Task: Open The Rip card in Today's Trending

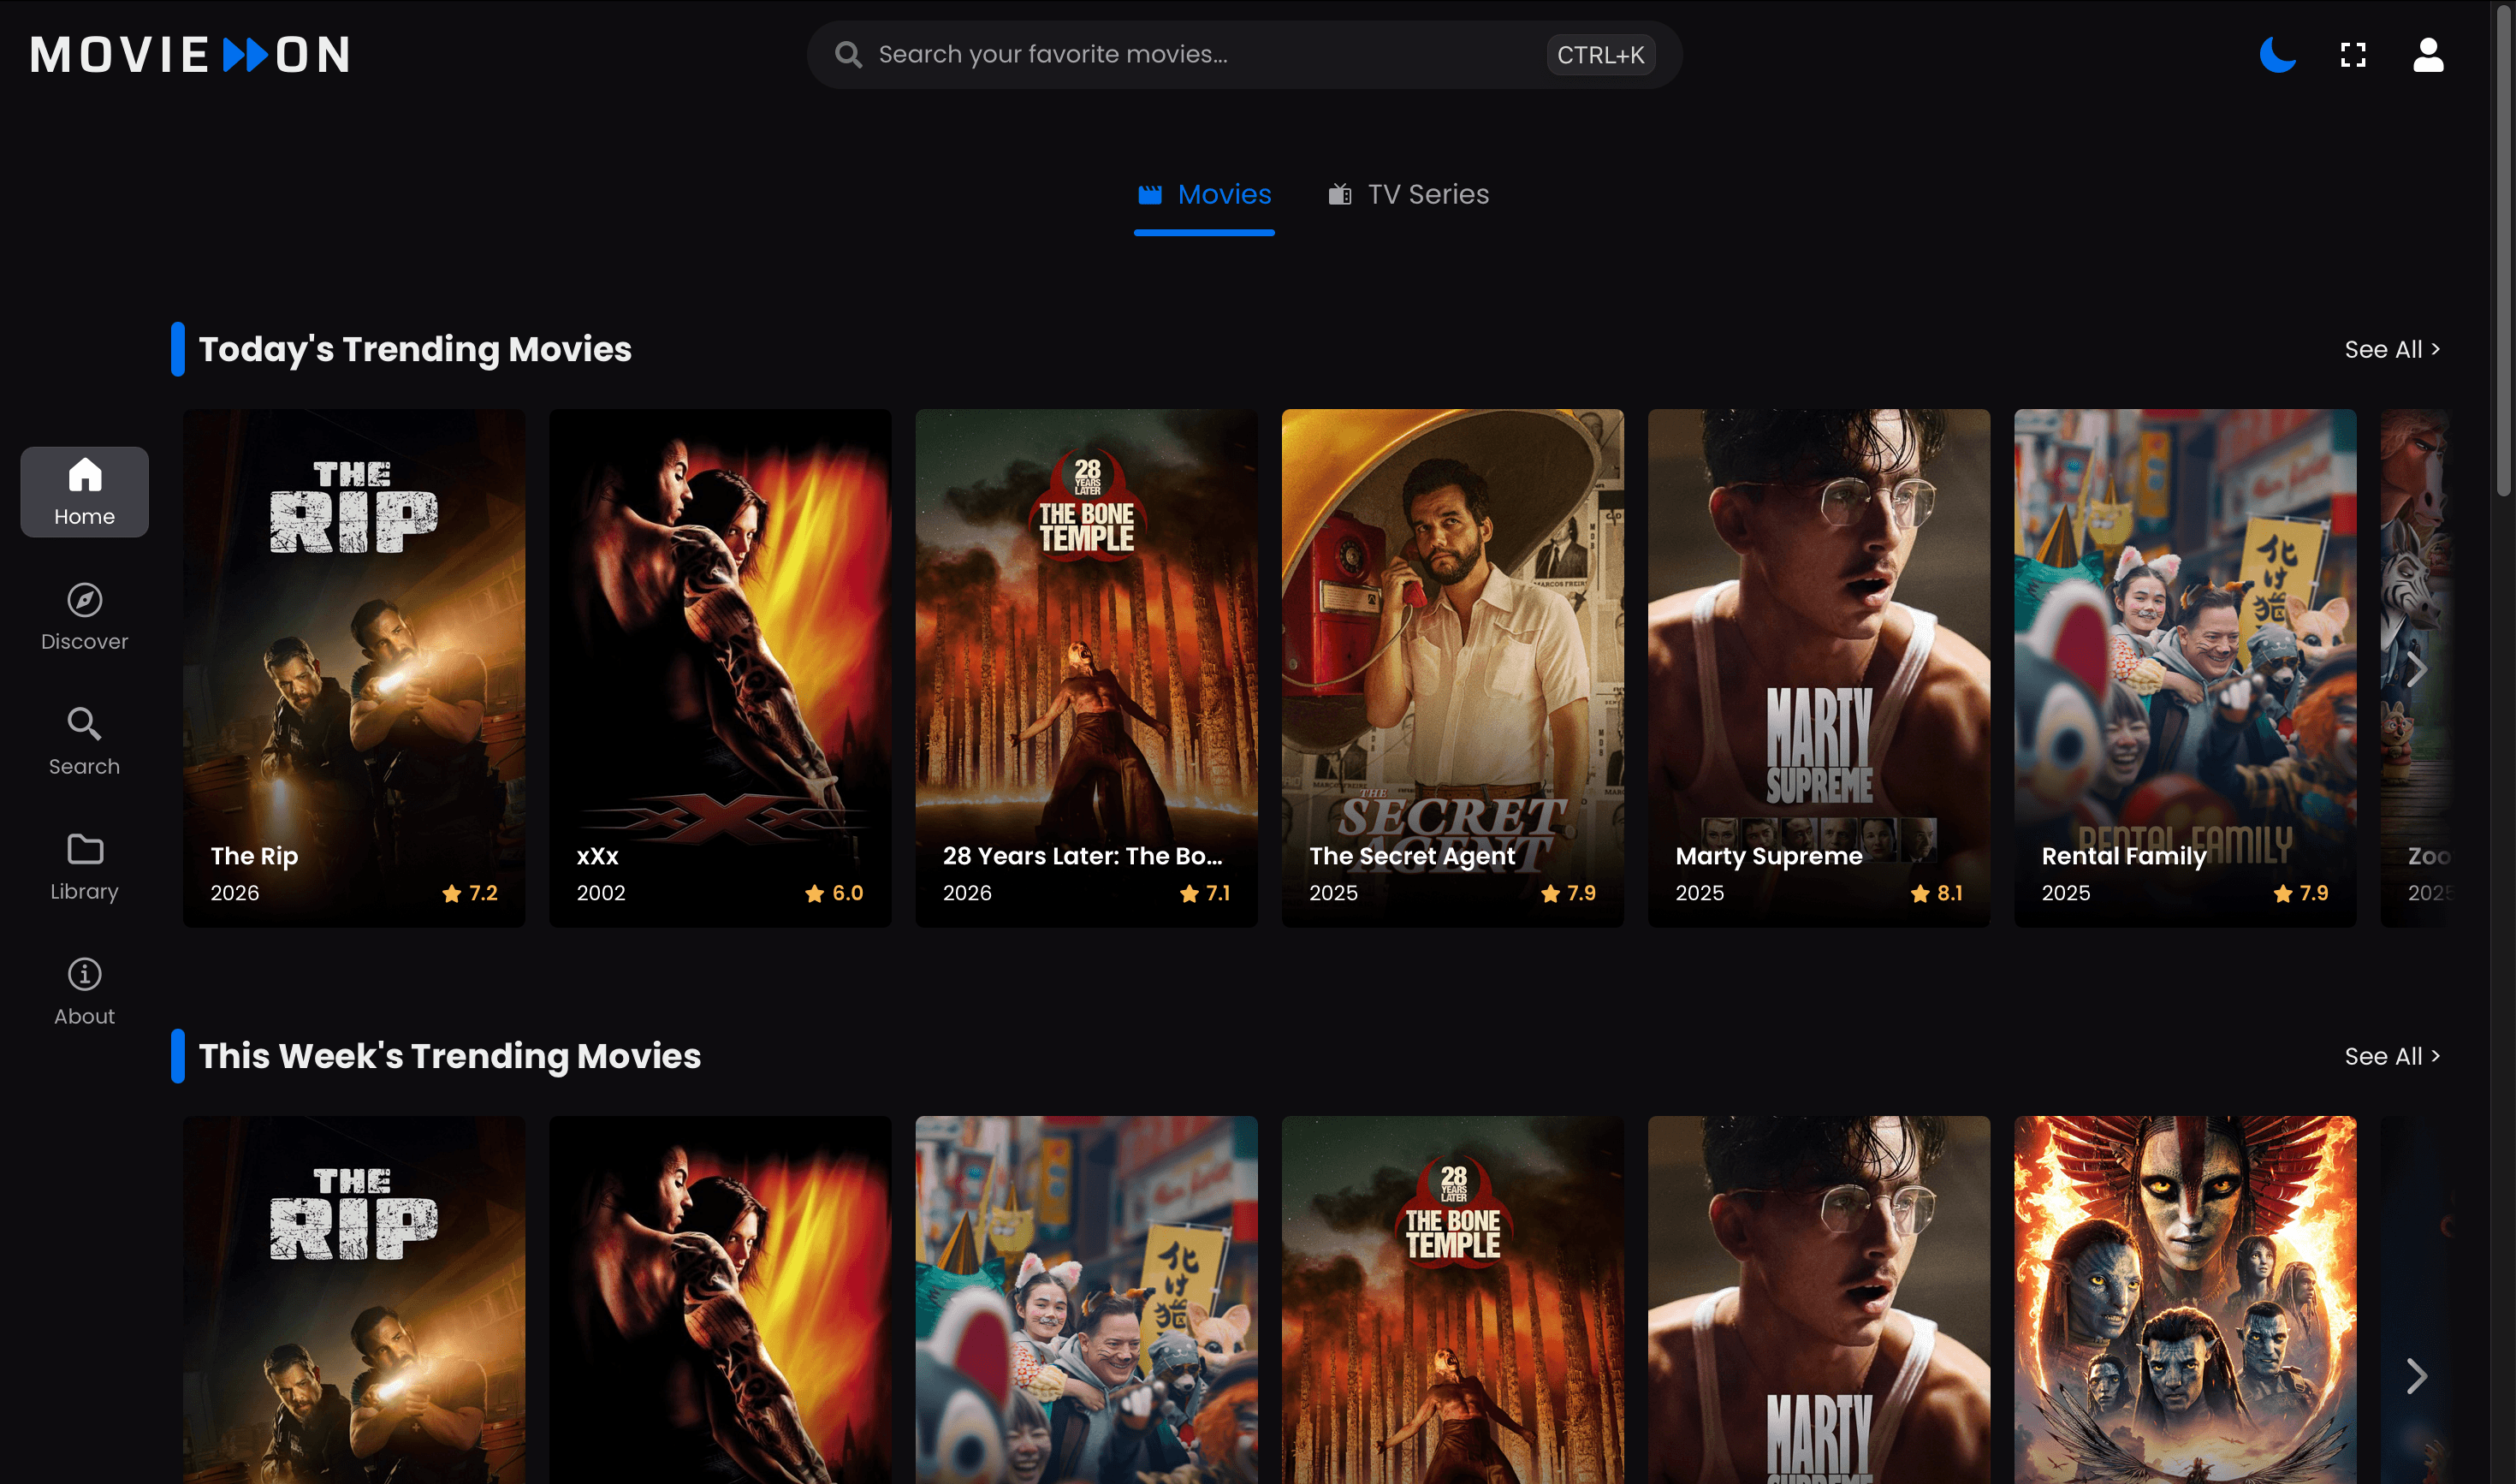Action: [x=354, y=667]
